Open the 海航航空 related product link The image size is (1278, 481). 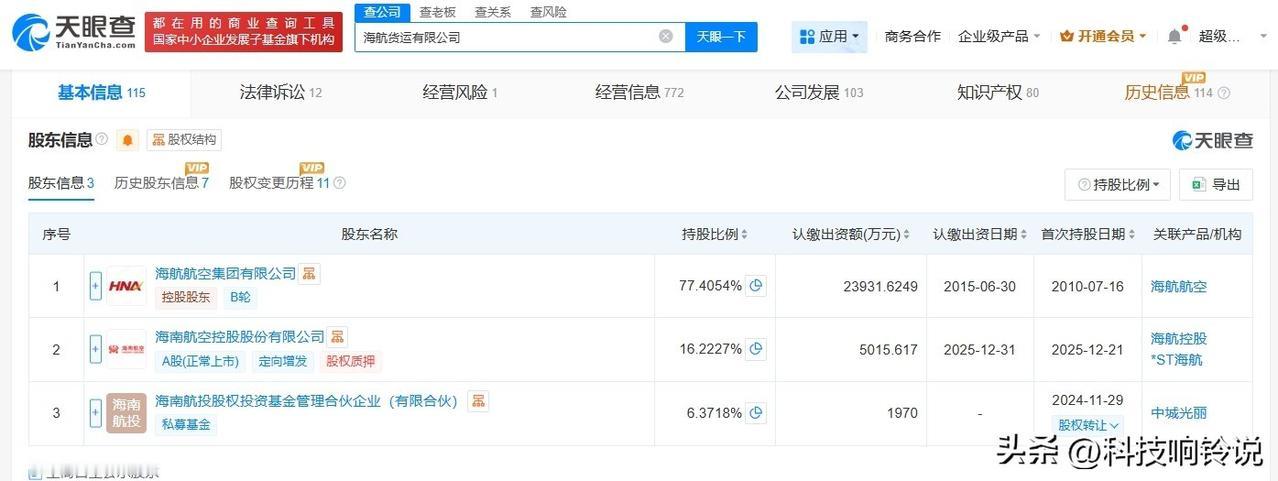(1179, 286)
